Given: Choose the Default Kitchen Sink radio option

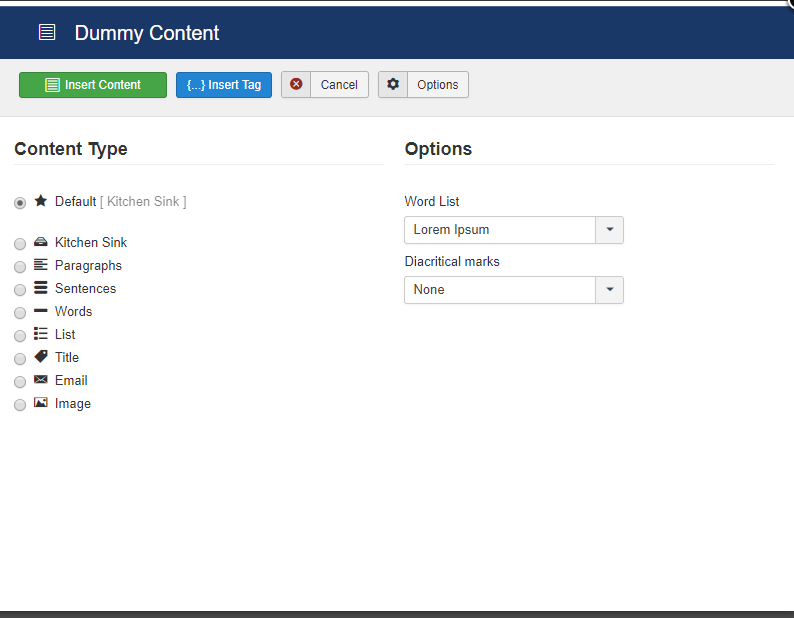Looking at the screenshot, I should point(20,203).
